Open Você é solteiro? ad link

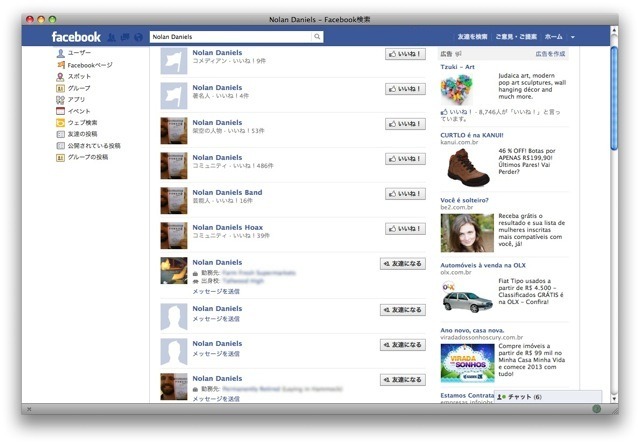point(464,200)
